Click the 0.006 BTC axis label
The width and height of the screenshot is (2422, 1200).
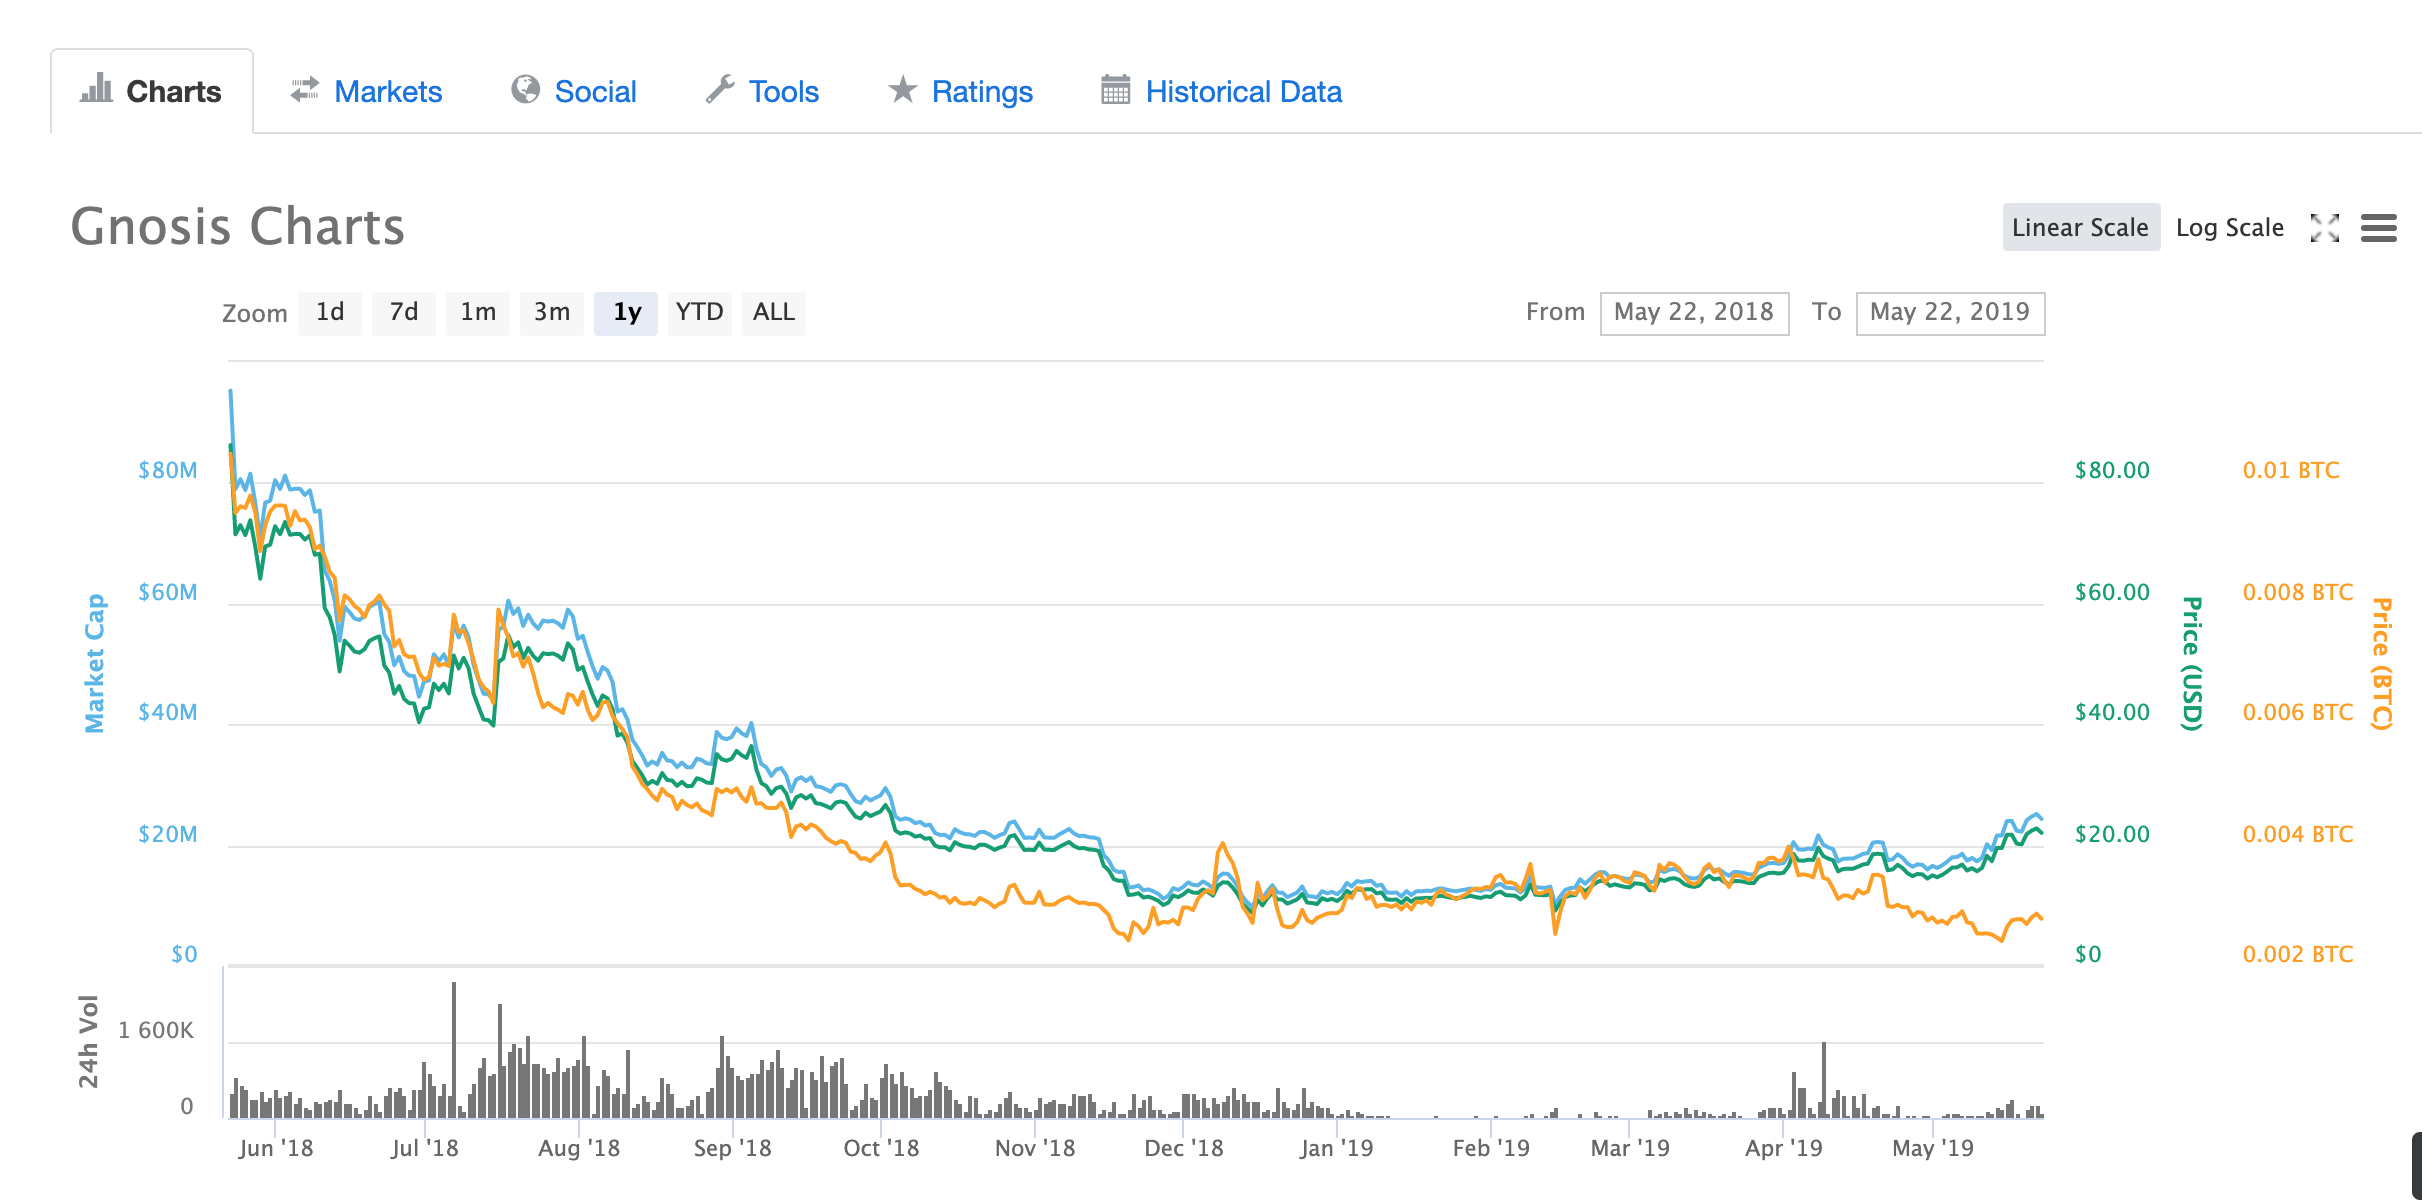2298,712
